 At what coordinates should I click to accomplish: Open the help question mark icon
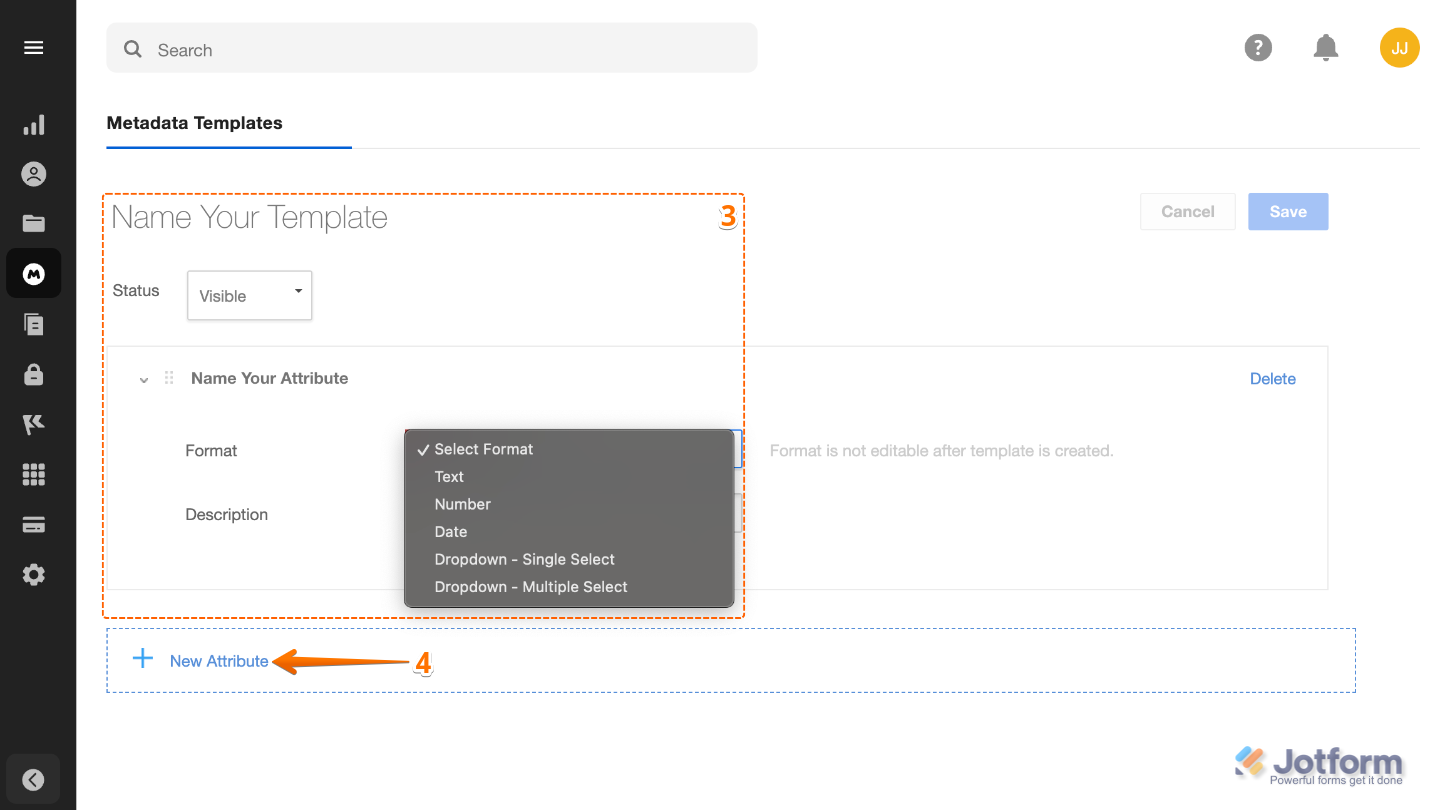pyautogui.click(x=1258, y=47)
